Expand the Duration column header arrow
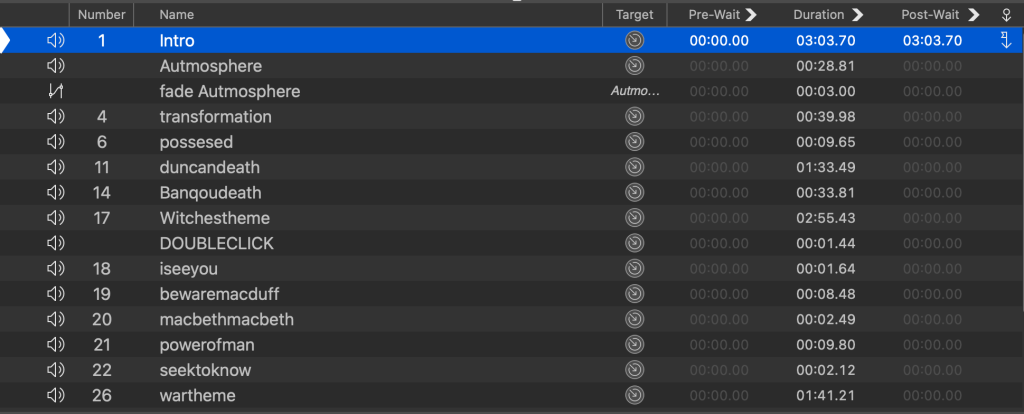1024x414 pixels. [856, 15]
